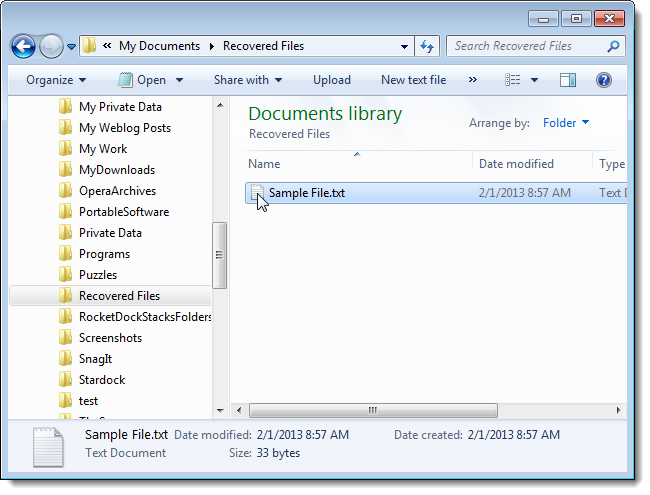The width and height of the screenshot is (650, 495).
Task: Click the Stardock folder icon
Action: (x=65, y=379)
